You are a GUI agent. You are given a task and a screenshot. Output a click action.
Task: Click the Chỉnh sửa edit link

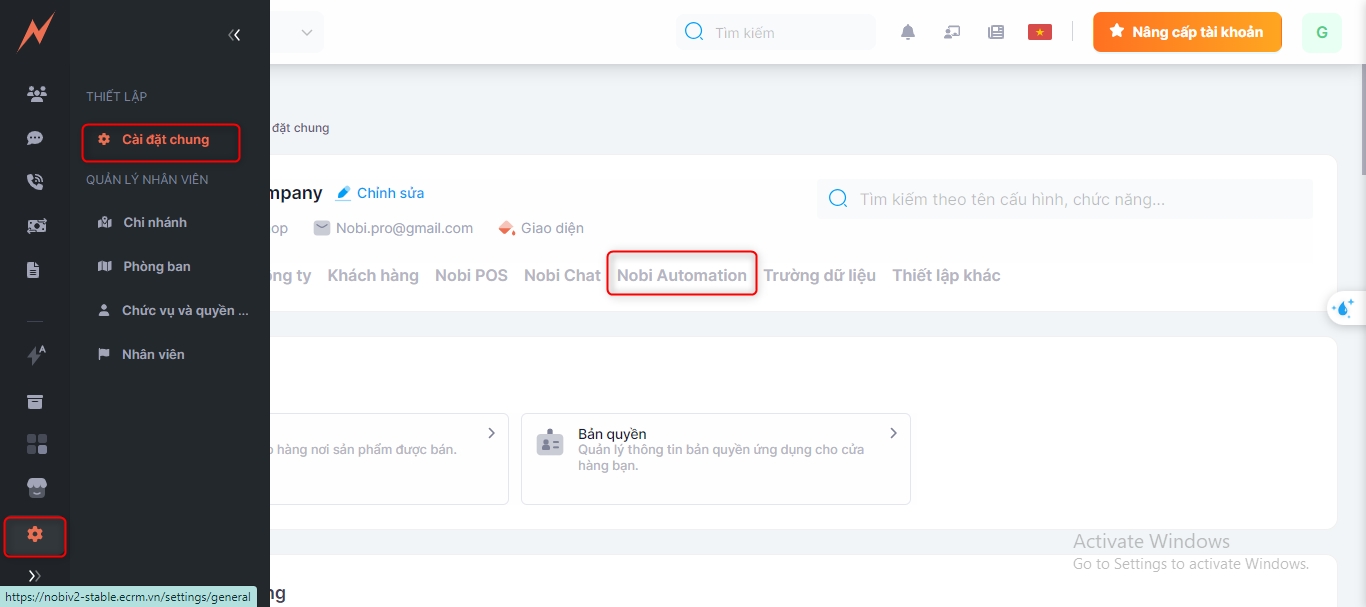pyautogui.click(x=380, y=193)
